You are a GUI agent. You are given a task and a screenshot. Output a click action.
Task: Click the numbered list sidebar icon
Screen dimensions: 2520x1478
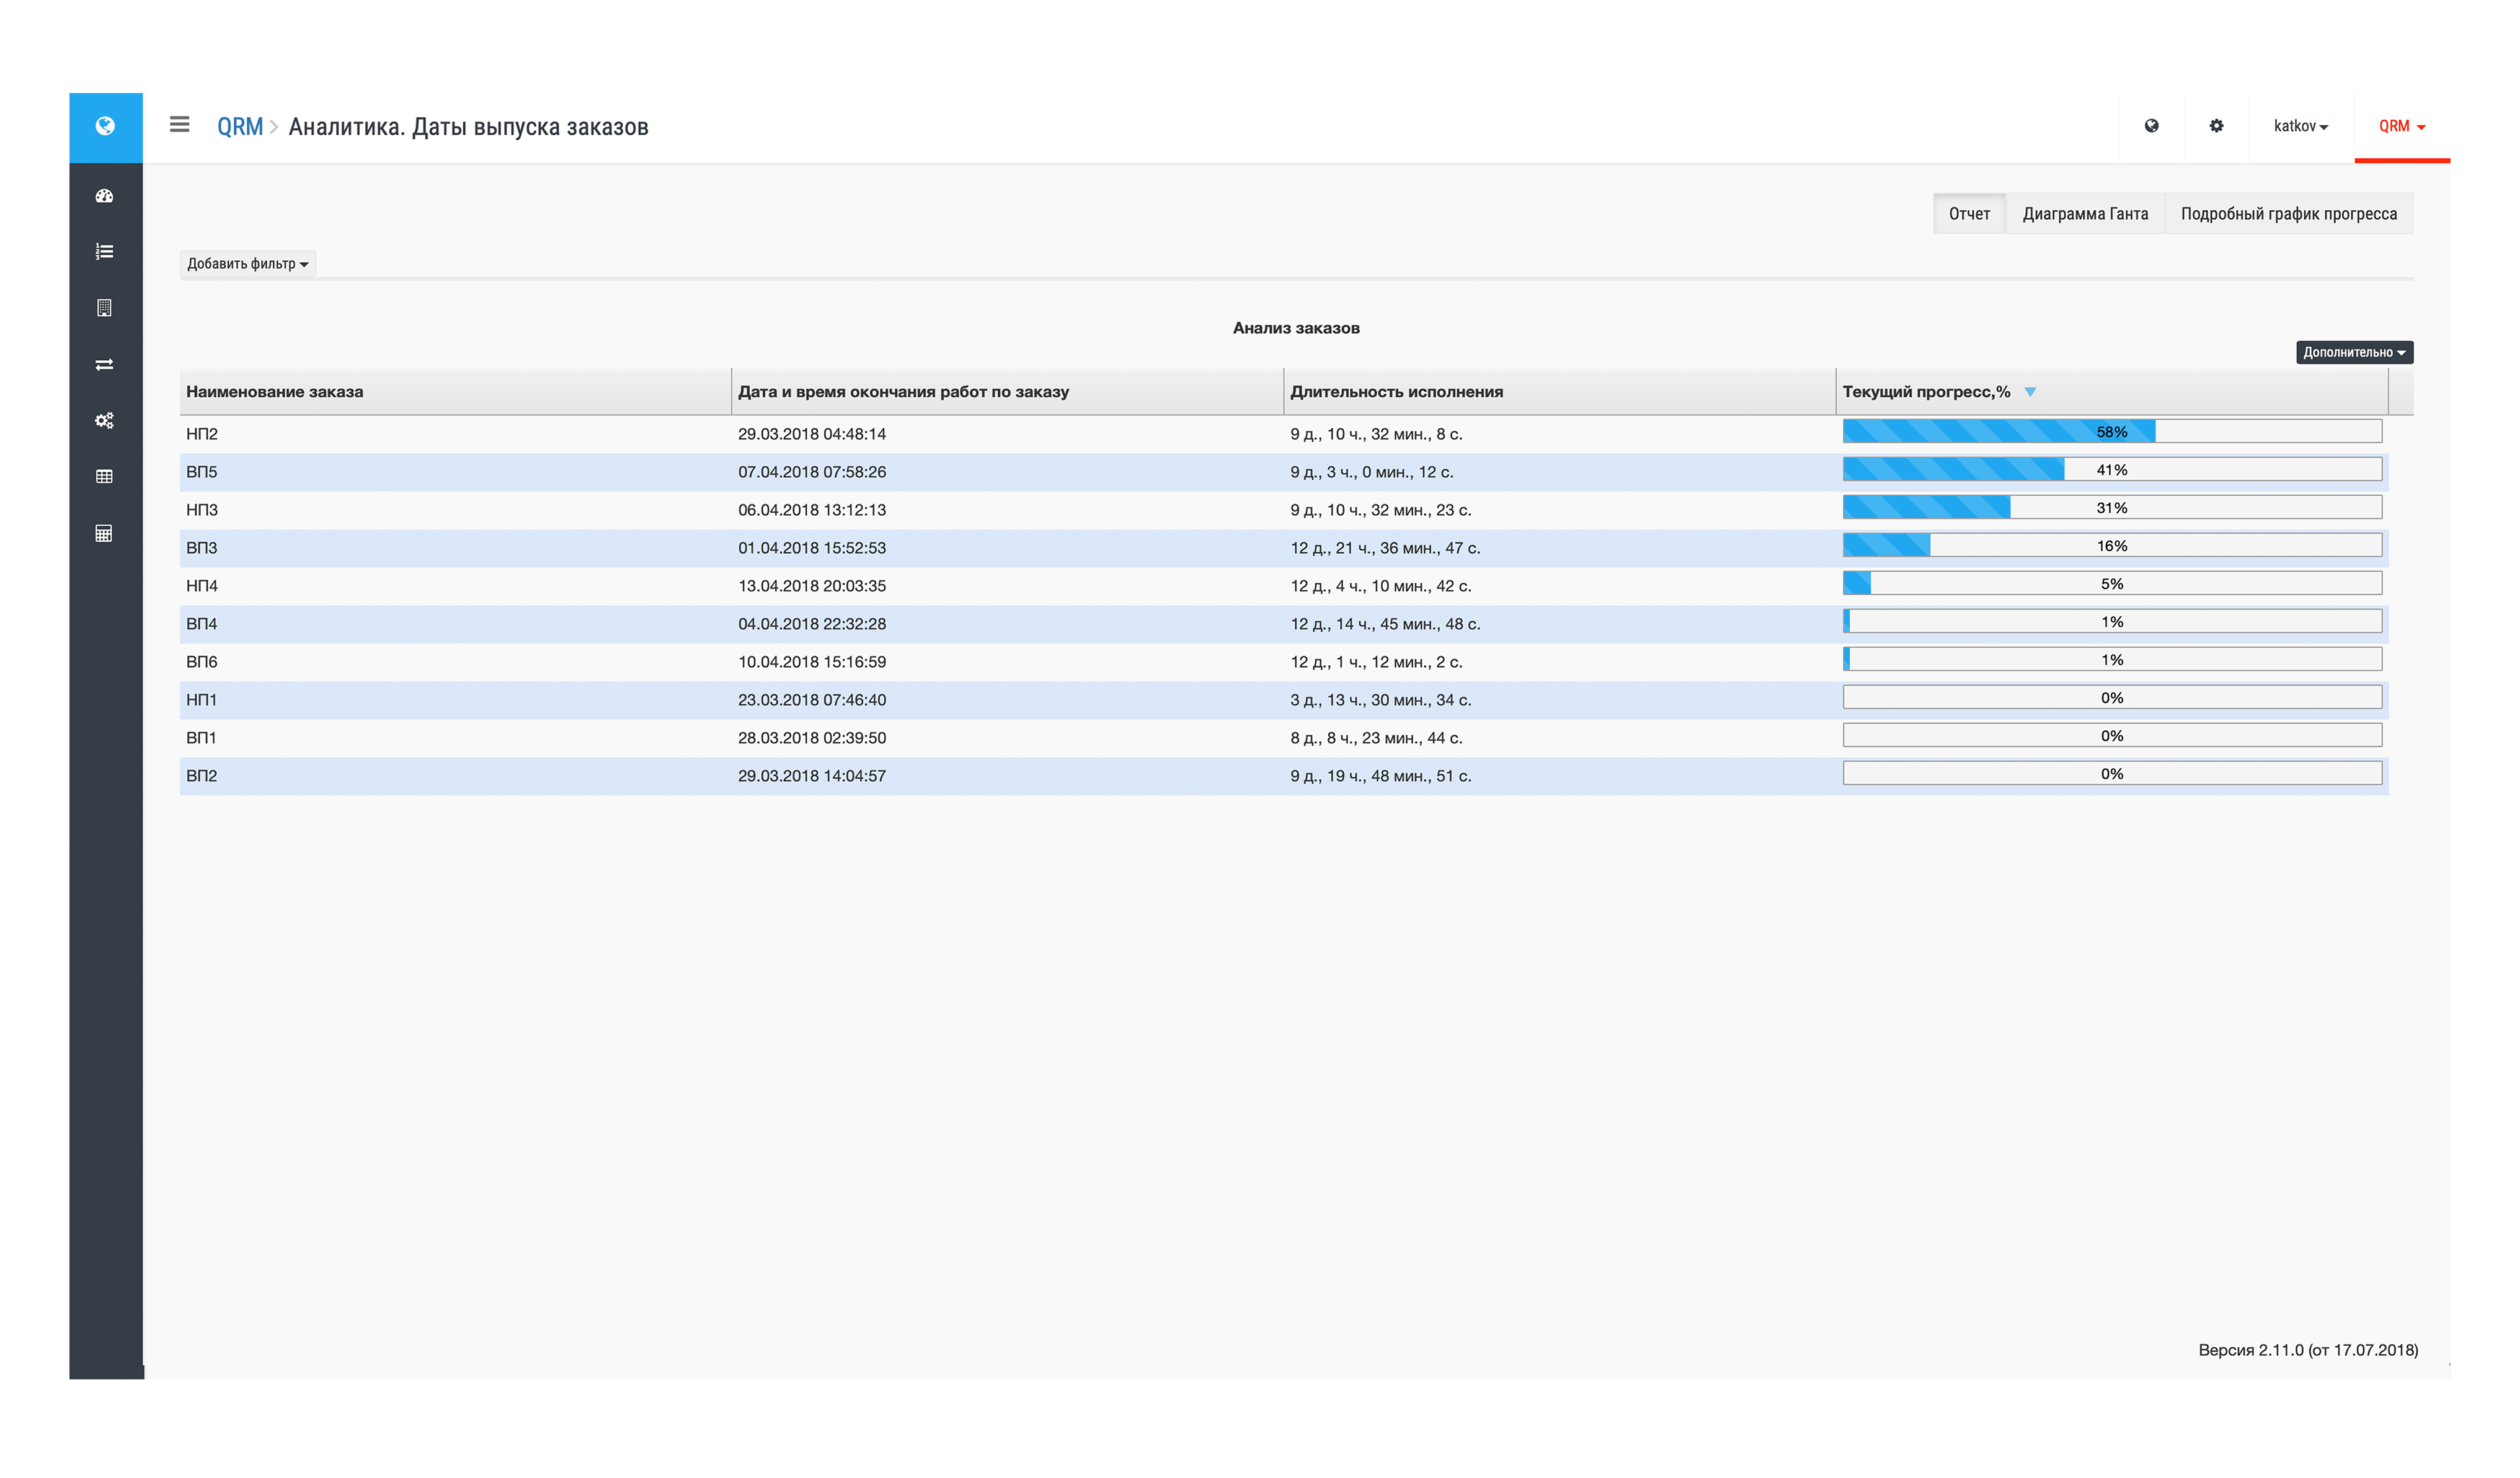(104, 252)
